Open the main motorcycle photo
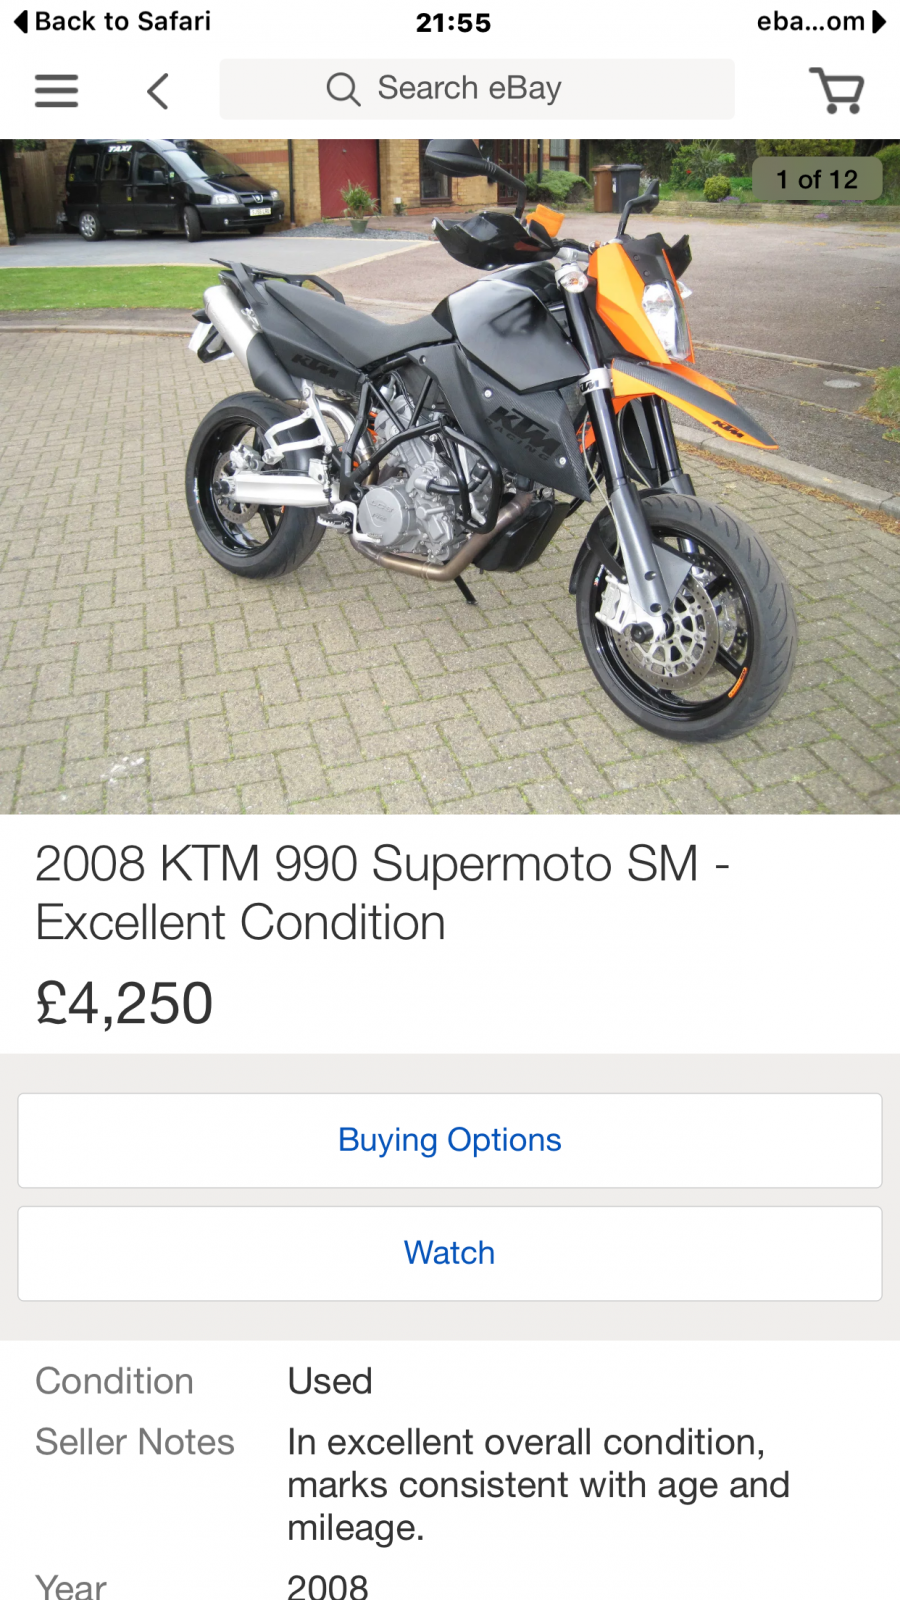Image resolution: width=900 pixels, height=1600 pixels. point(450,476)
